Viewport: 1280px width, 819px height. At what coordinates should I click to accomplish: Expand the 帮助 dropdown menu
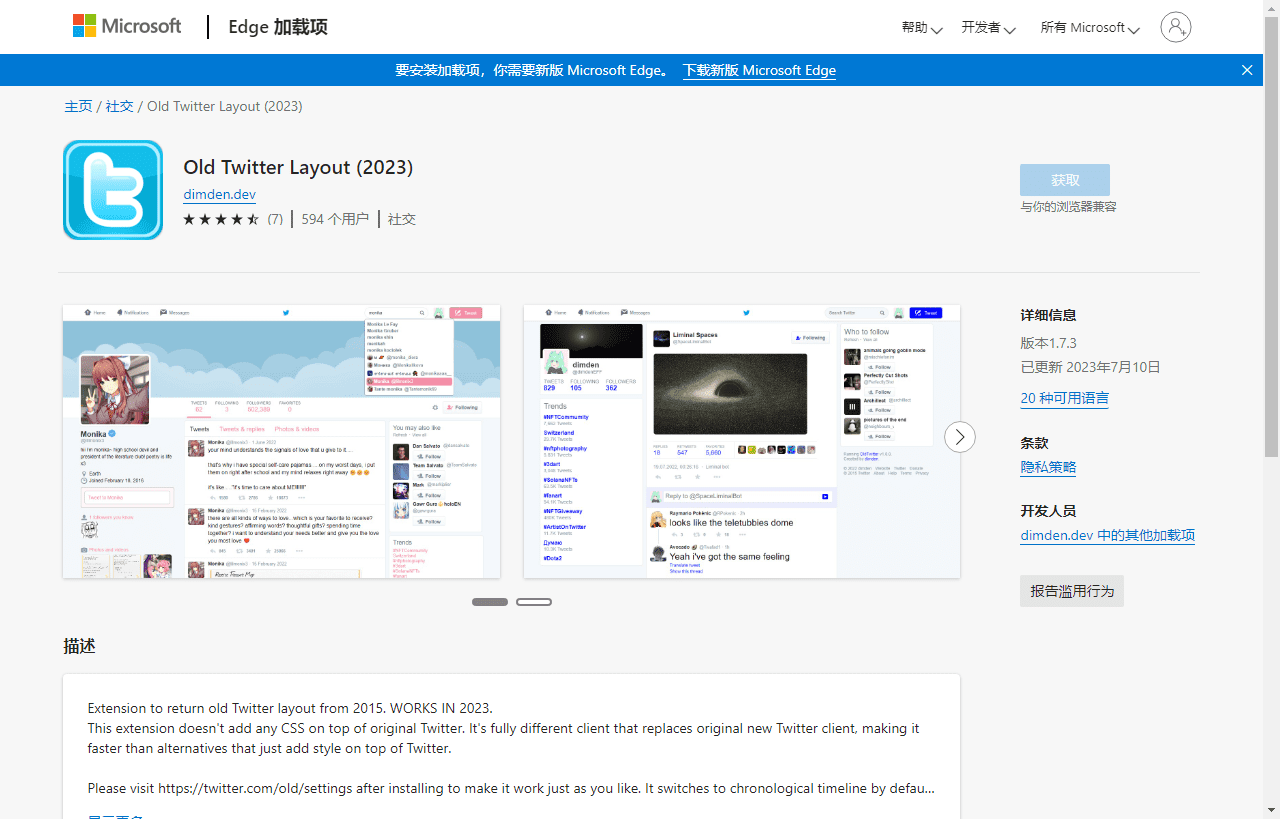tap(920, 27)
